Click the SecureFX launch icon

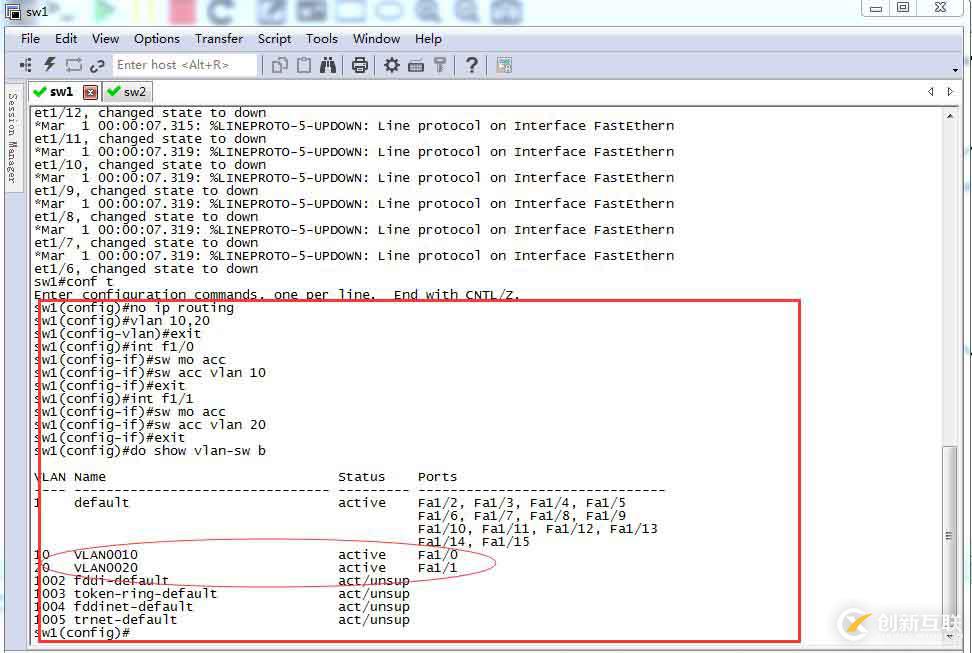[504, 65]
